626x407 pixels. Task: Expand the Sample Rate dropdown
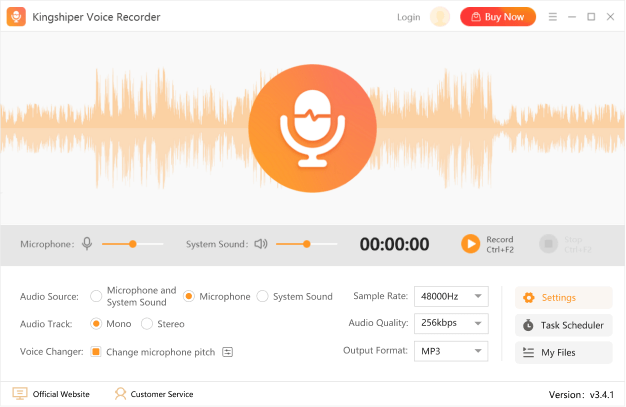tap(451, 296)
